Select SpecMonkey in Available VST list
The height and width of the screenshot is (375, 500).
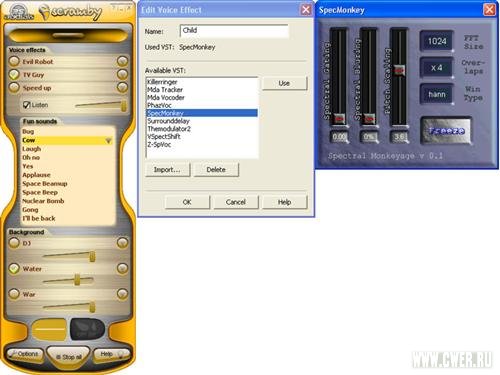pos(202,113)
